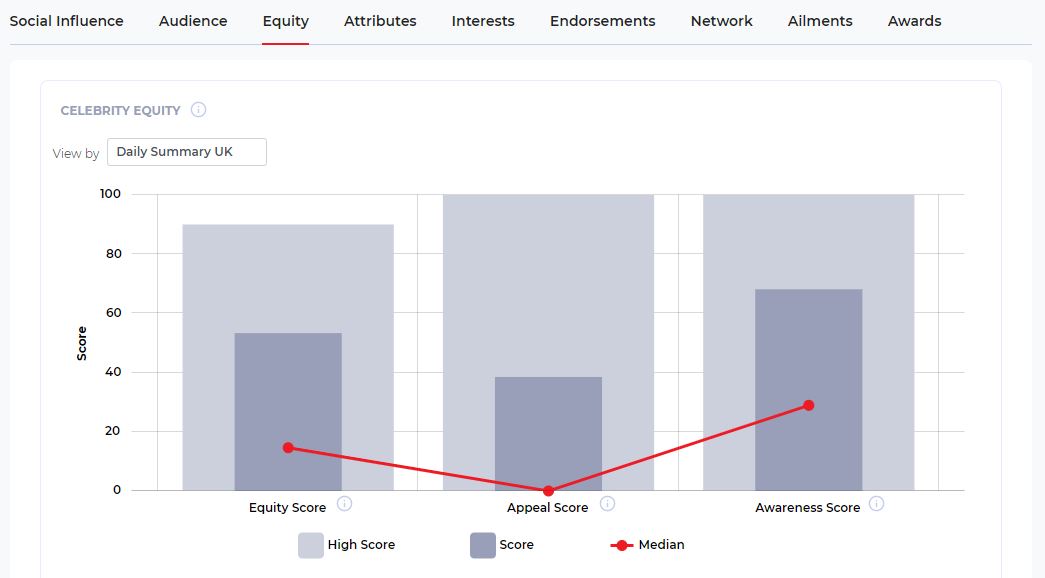Click info icon beside Appeal Score label
The width and height of the screenshot is (1045, 578).
click(x=607, y=504)
